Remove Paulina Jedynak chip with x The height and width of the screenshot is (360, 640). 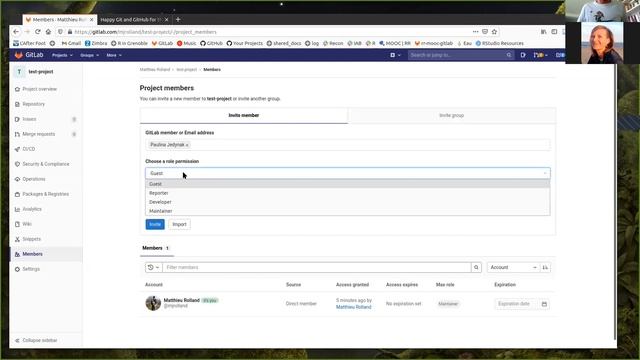tap(187, 145)
